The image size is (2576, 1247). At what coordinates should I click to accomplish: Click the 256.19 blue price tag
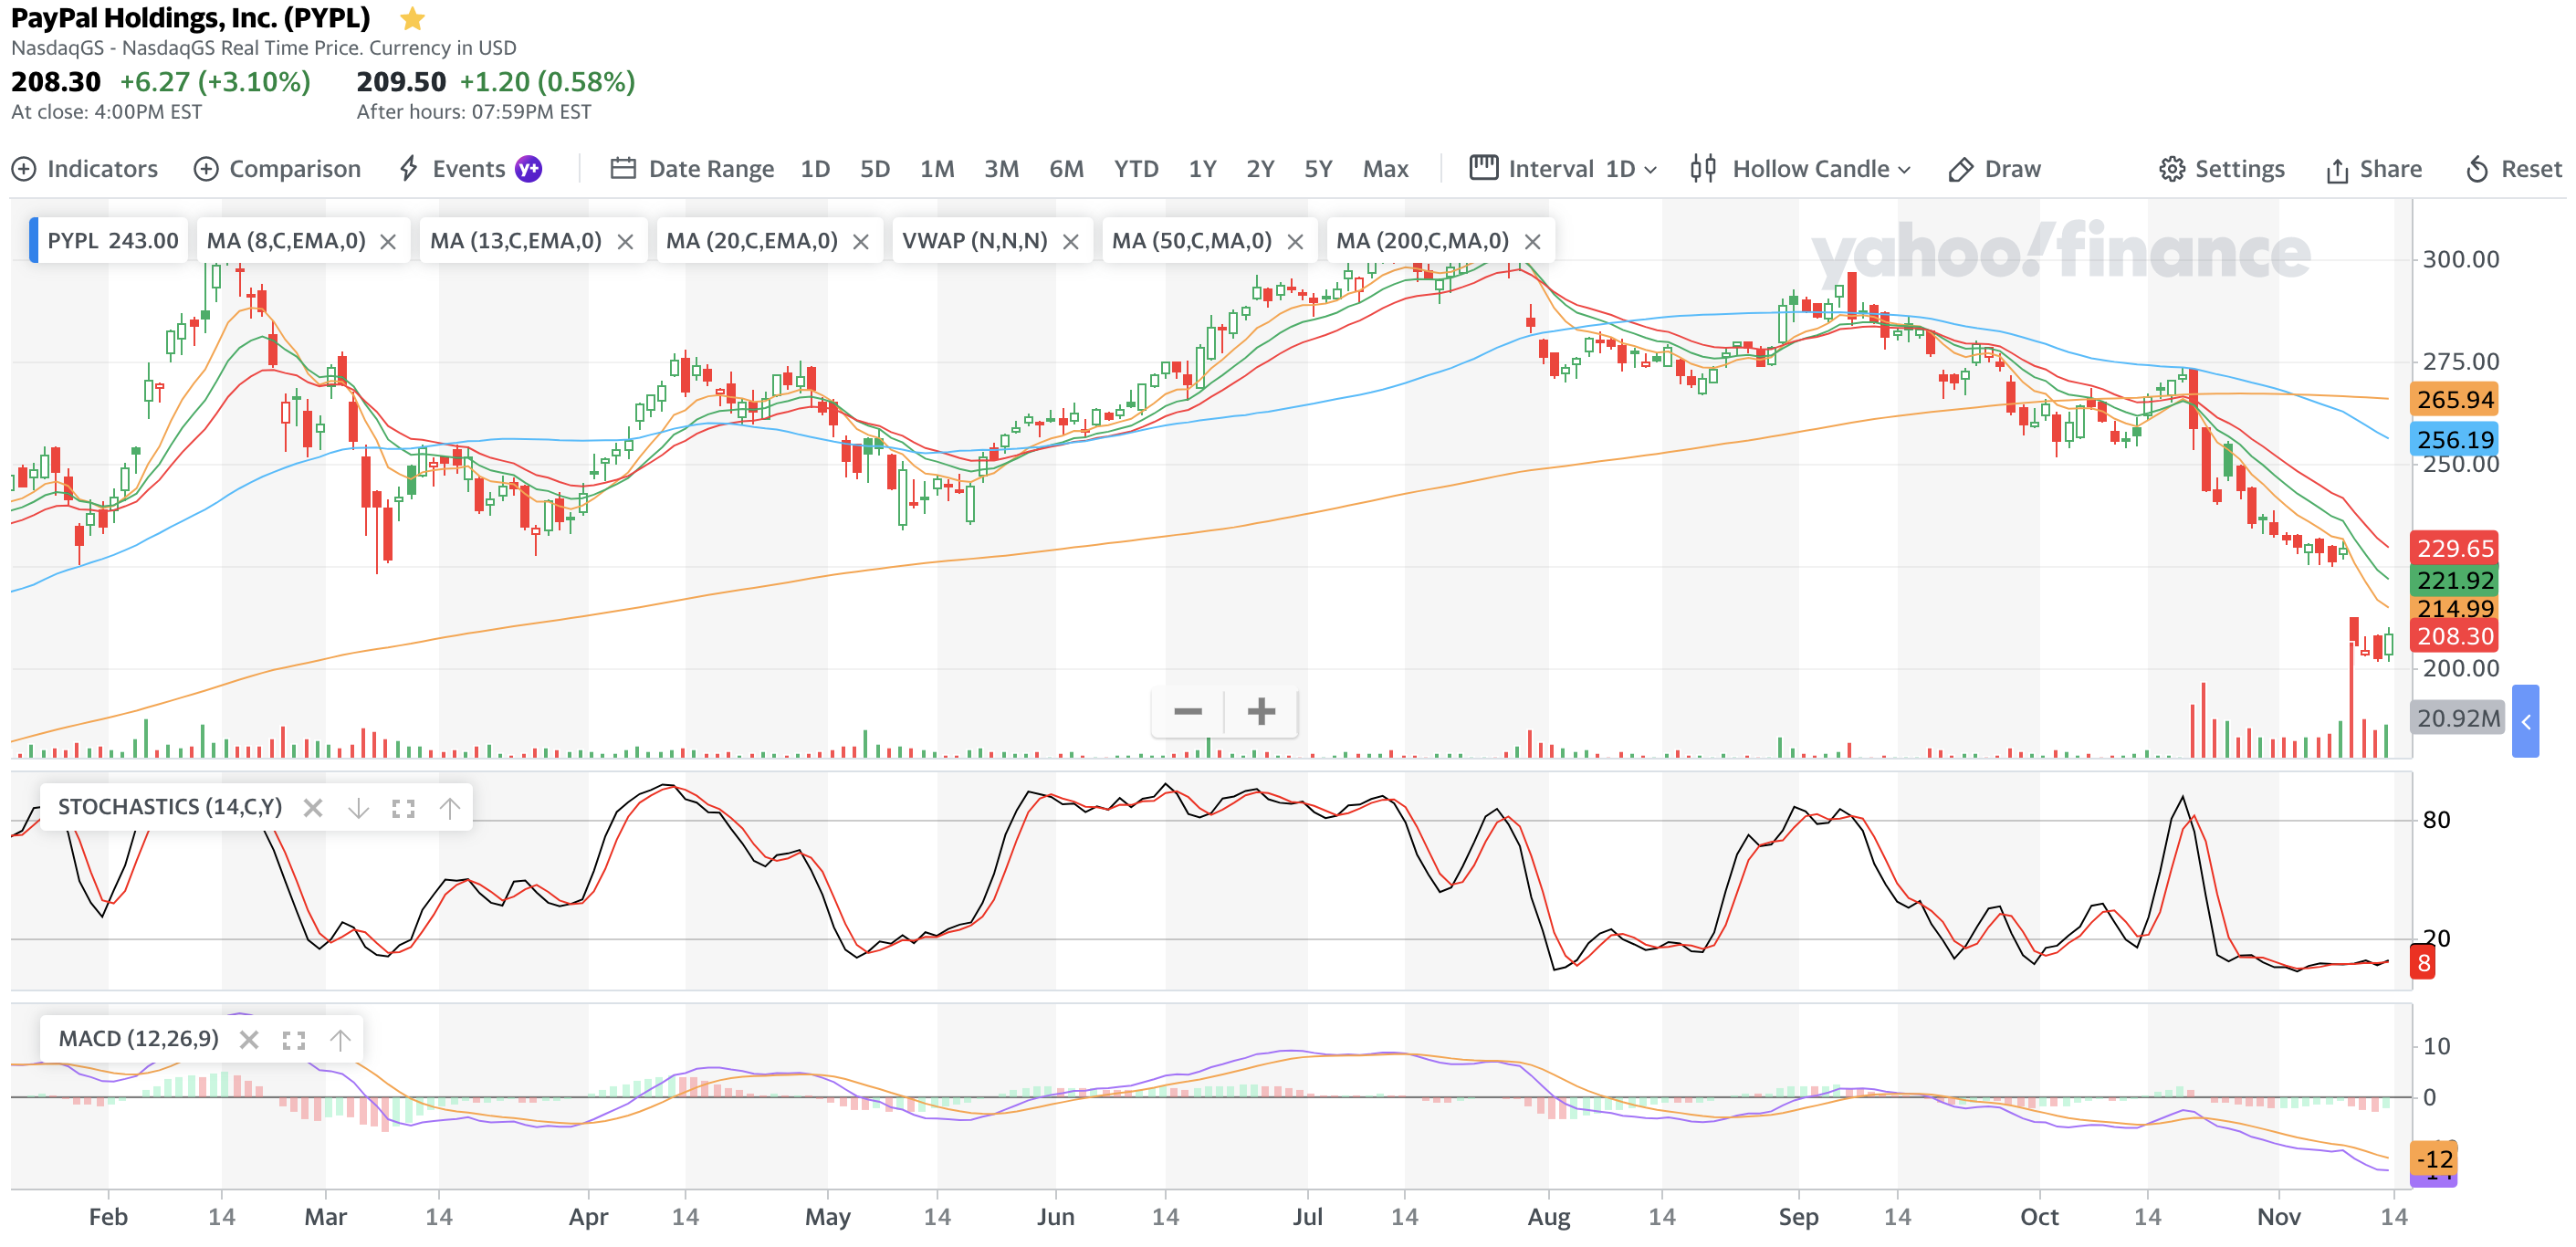[2454, 440]
